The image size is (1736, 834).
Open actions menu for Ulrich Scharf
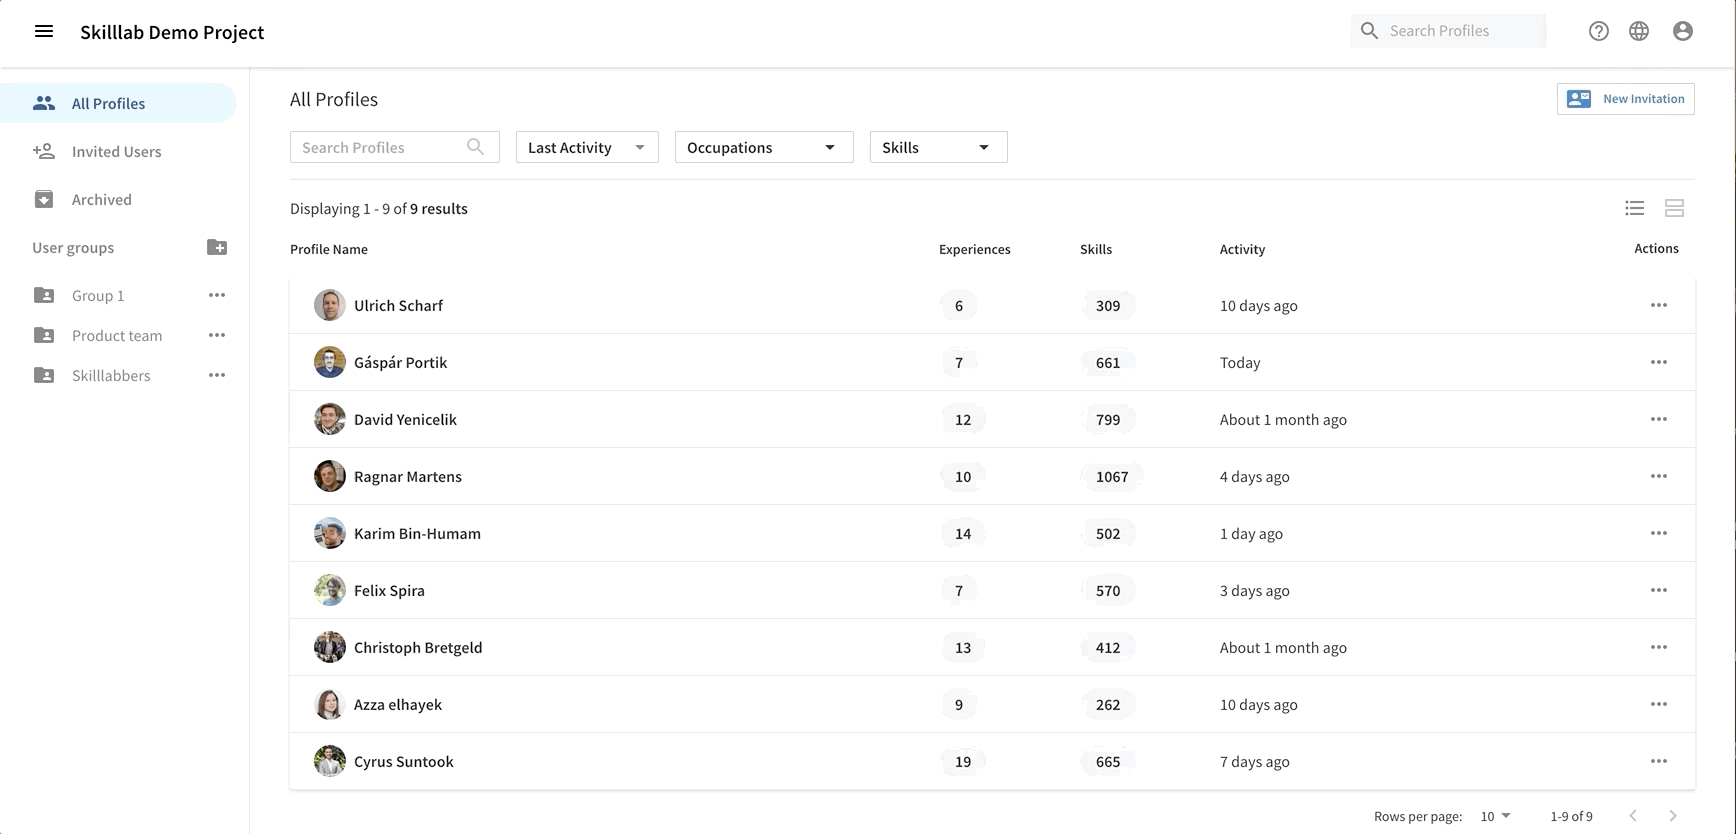point(1659,305)
